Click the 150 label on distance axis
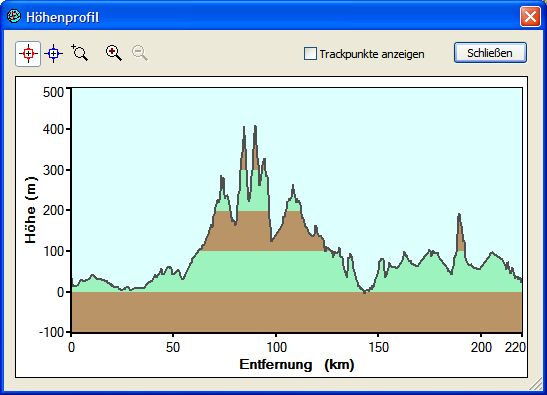This screenshot has height=395, width=547. point(378,347)
